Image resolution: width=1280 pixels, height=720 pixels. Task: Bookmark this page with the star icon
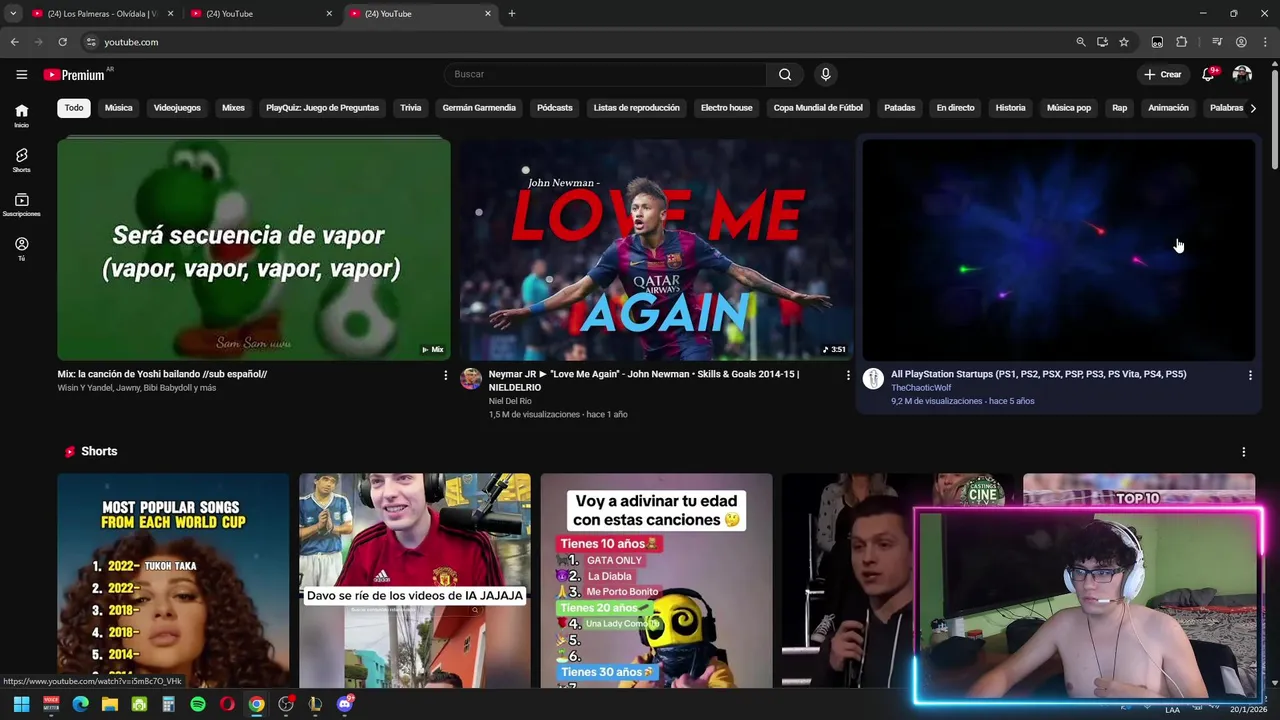[x=1124, y=42]
